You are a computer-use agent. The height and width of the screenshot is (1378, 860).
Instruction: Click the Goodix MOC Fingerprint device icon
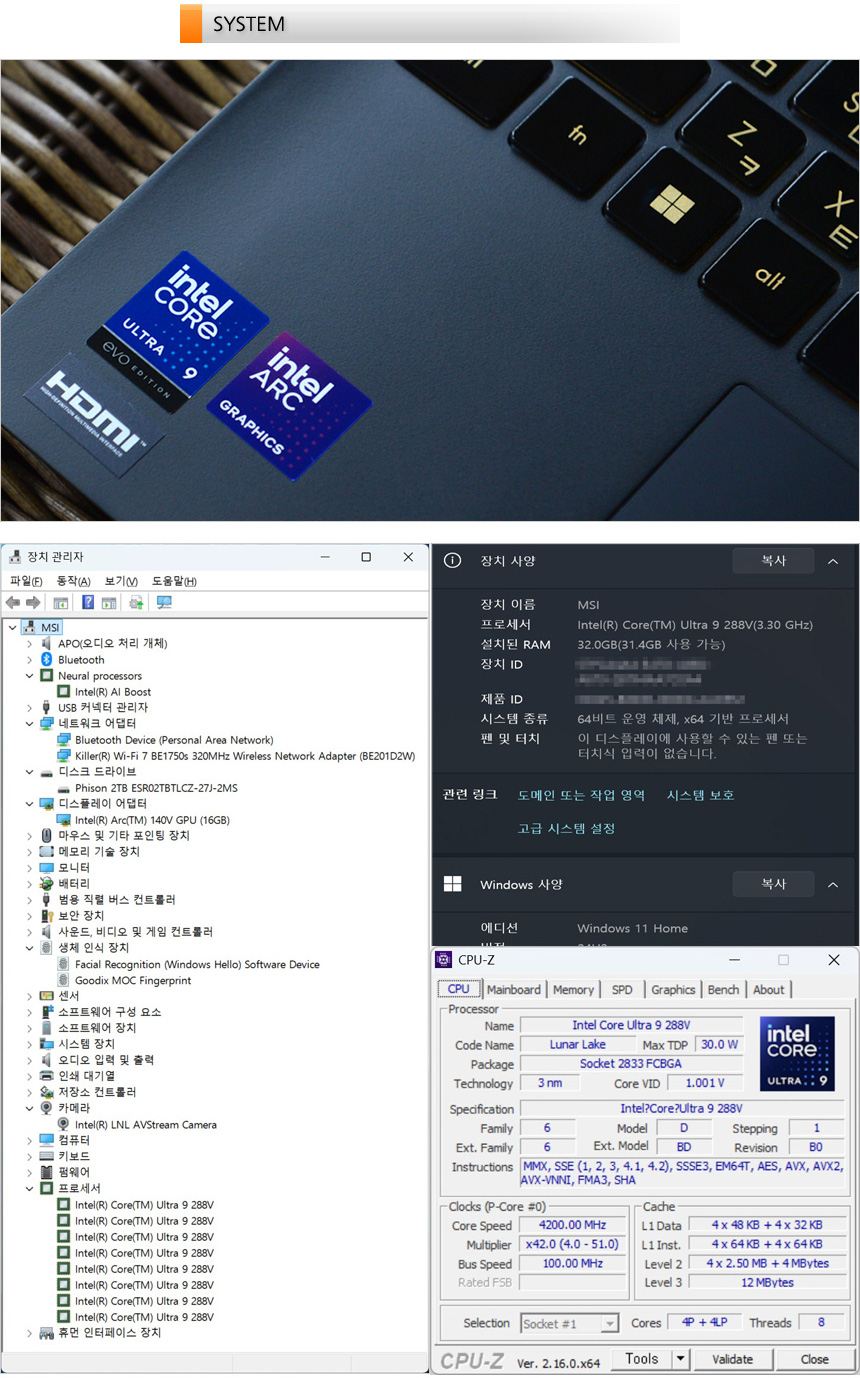[64, 981]
